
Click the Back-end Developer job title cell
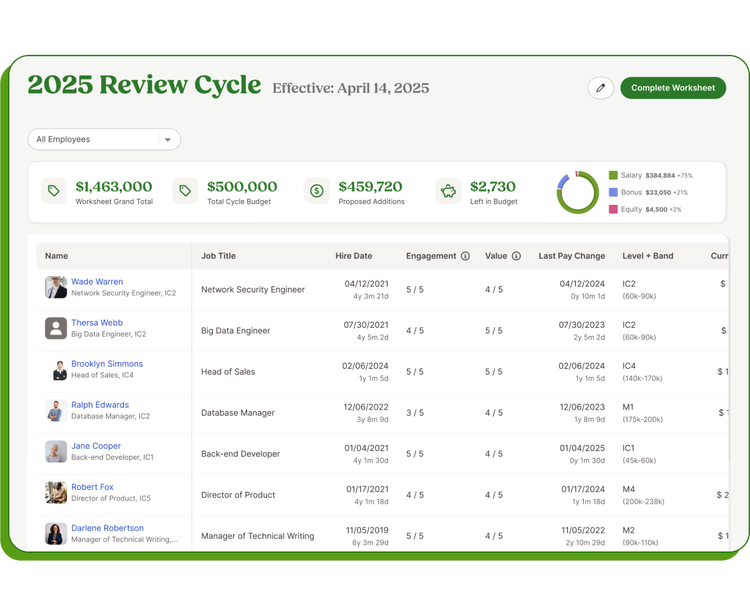click(240, 454)
